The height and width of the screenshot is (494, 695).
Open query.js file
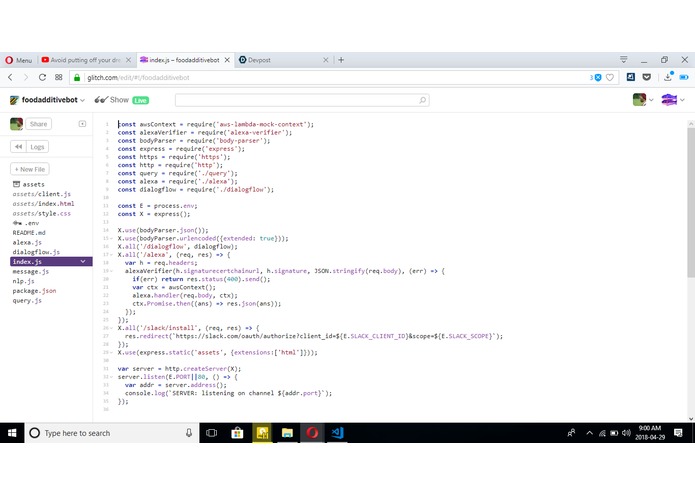[27, 301]
